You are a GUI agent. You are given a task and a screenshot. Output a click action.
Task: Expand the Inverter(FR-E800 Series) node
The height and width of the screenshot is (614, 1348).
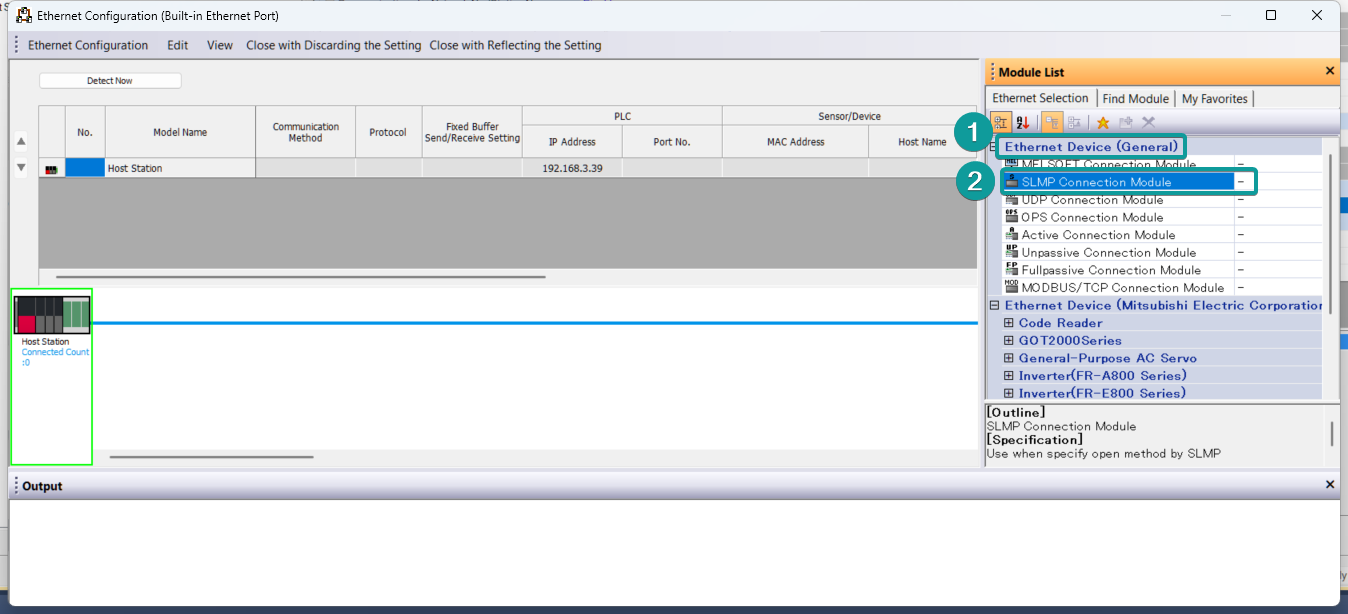pyautogui.click(x=1008, y=393)
